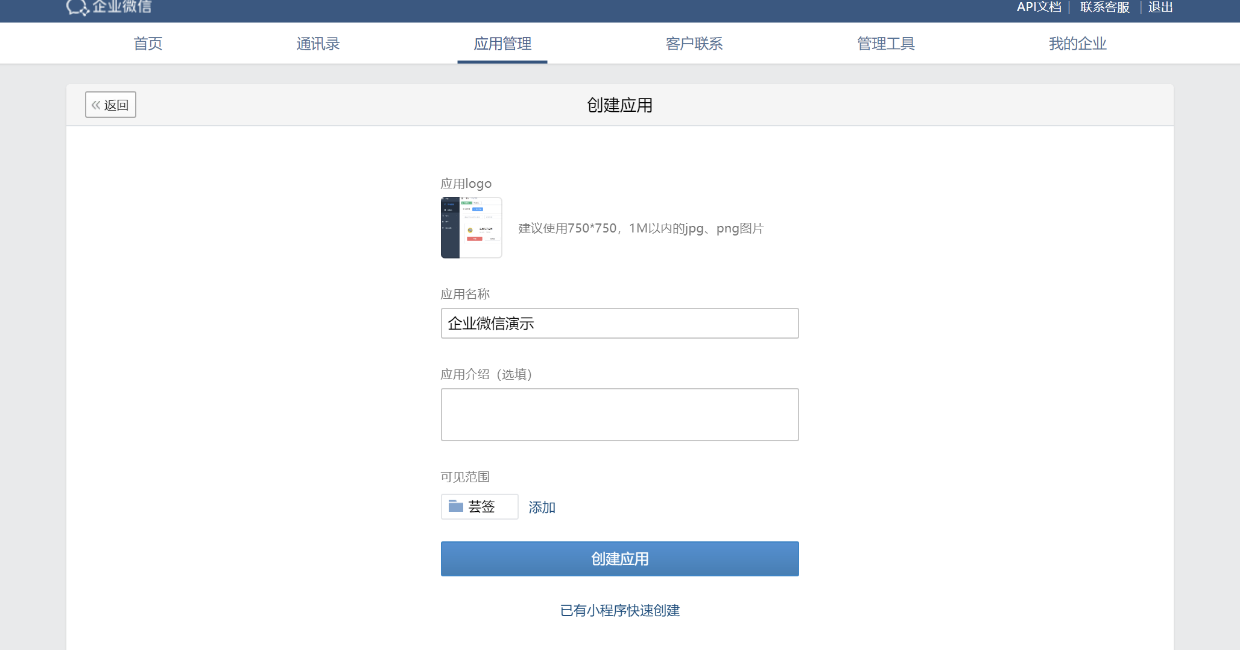Click the 应用介绍 text area
The width and height of the screenshot is (1240, 650).
click(620, 414)
